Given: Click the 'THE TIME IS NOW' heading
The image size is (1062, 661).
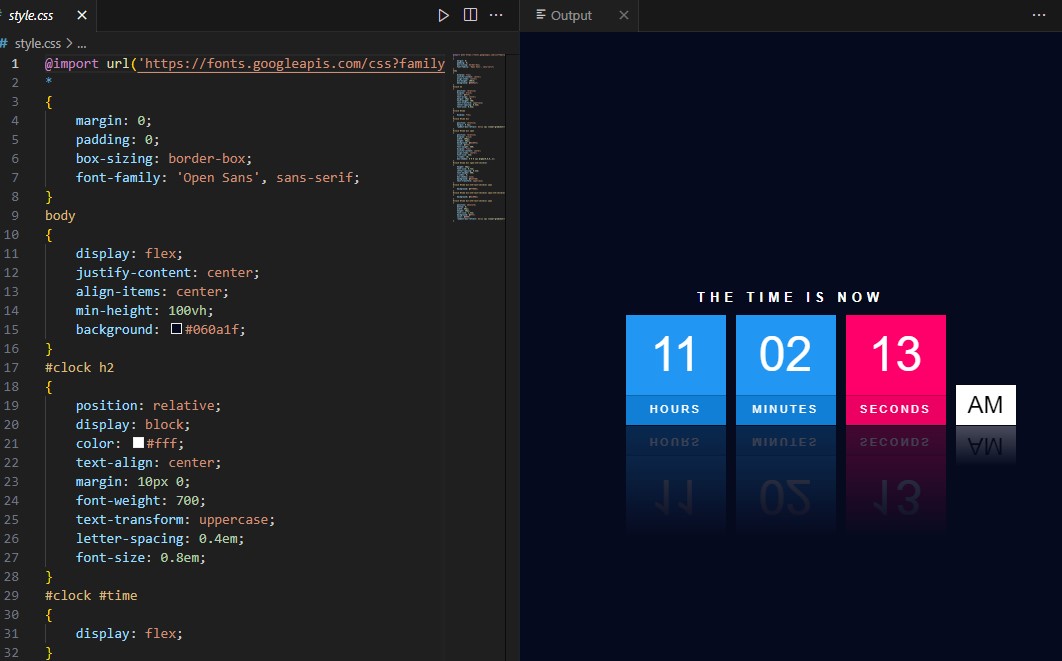Looking at the screenshot, I should point(789,297).
